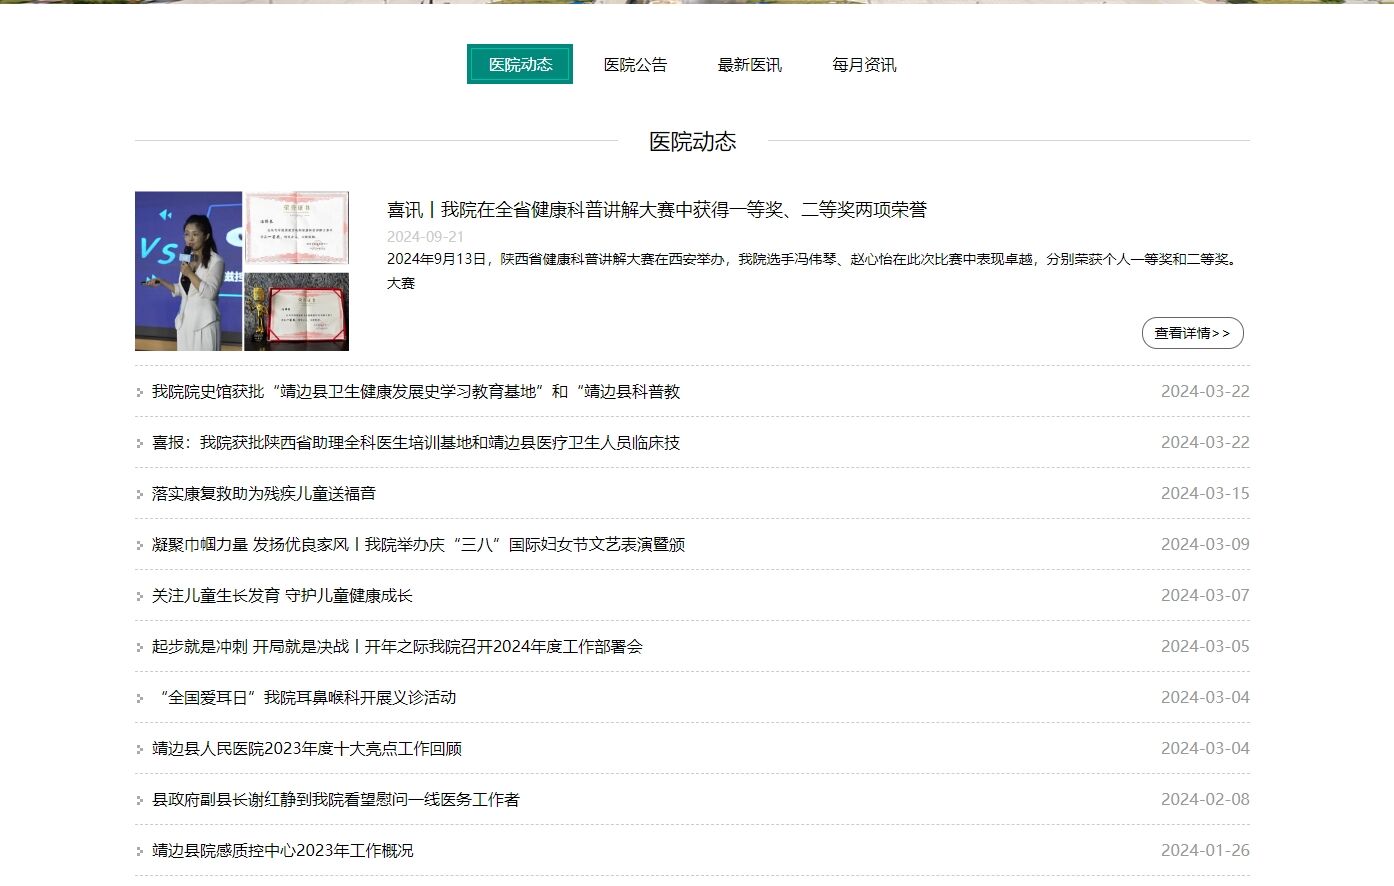1394x886 pixels.
Task: Open 关注儿童生长发育 守护儿童健康成长 article
Action: [282, 596]
